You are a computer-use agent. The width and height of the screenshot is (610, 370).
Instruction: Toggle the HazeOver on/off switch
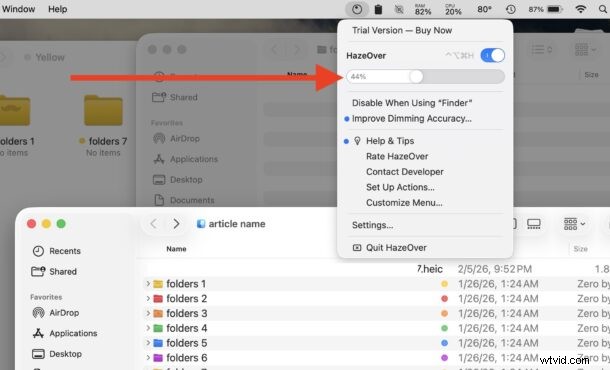pos(493,56)
